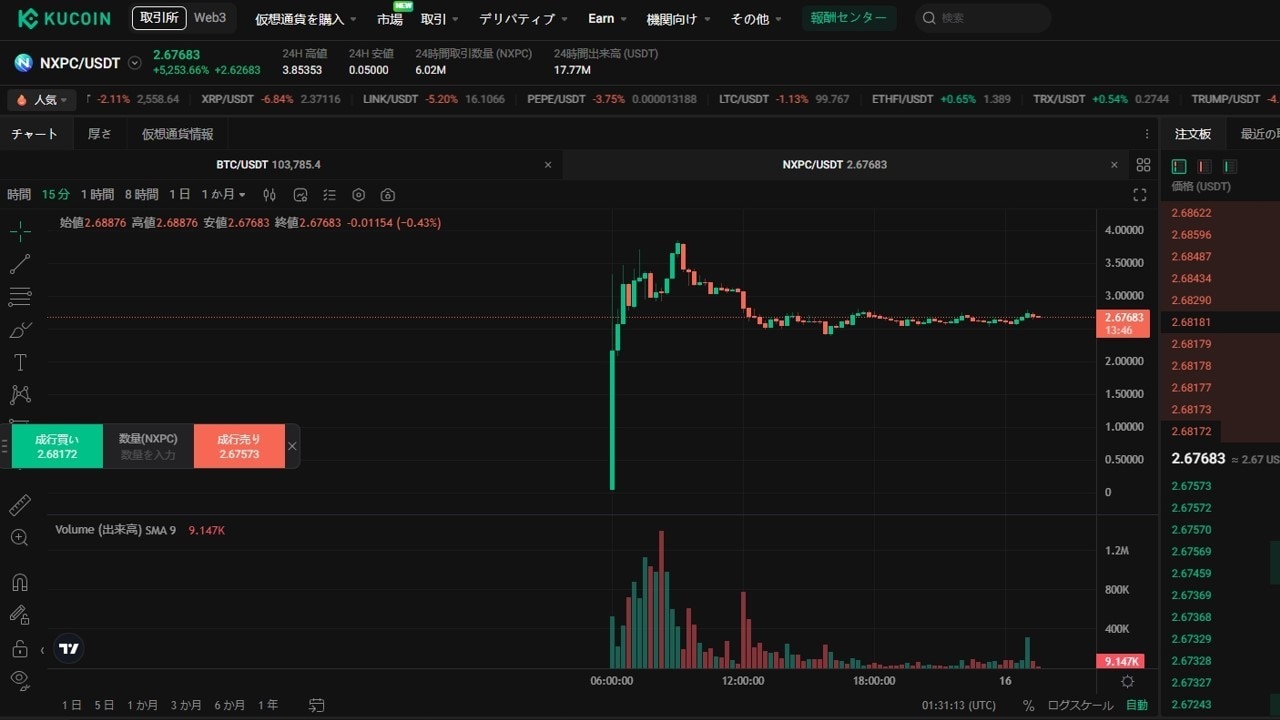Open the checklist templates icon
Image resolution: width=1280 pixels, height=720 pixels.
pos(329,195)
